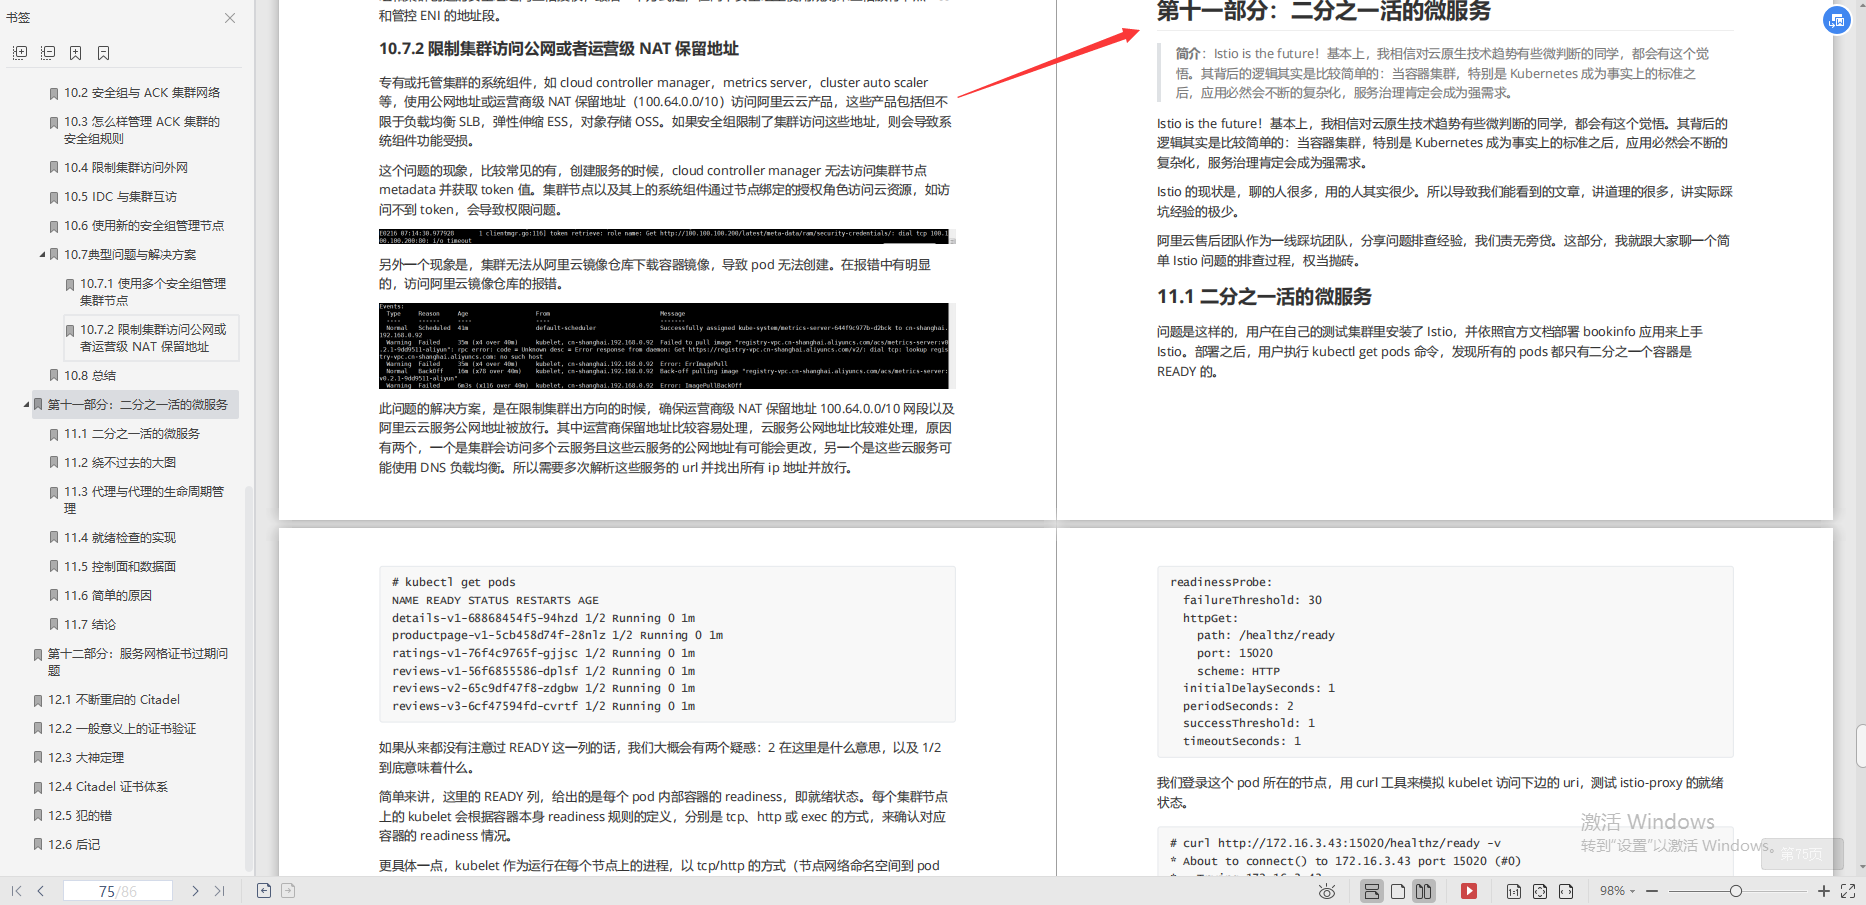
Task: Go to the next page
Action: (x=195, y=891)
